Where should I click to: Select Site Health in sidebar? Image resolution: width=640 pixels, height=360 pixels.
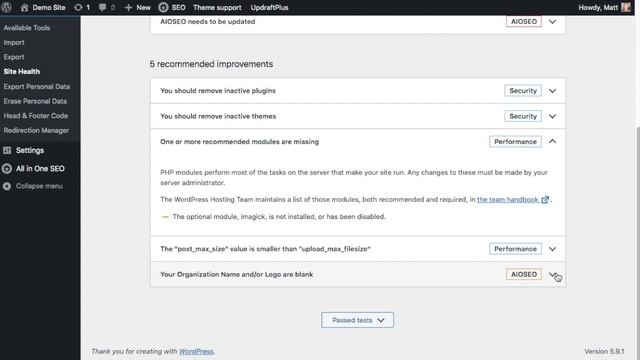point(22,71)
